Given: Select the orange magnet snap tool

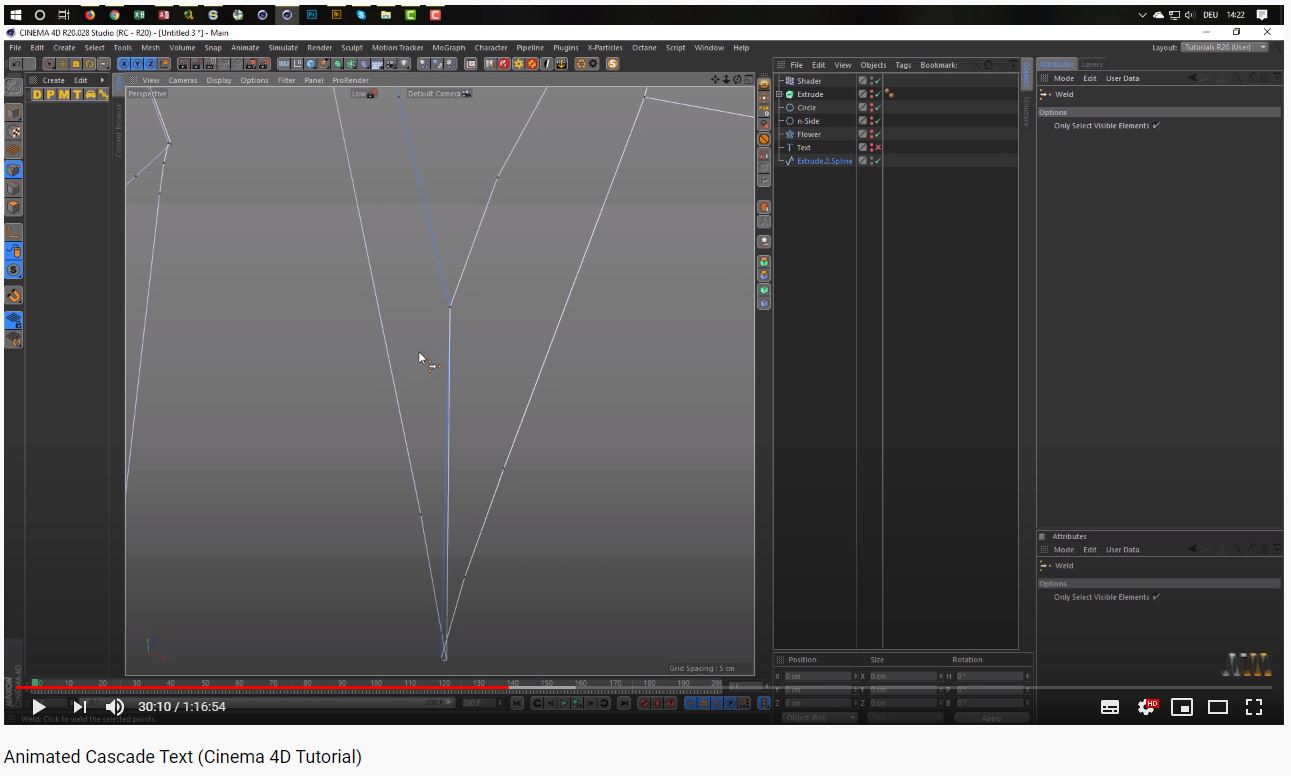Looking at the screenshot, I should [14, 296].
